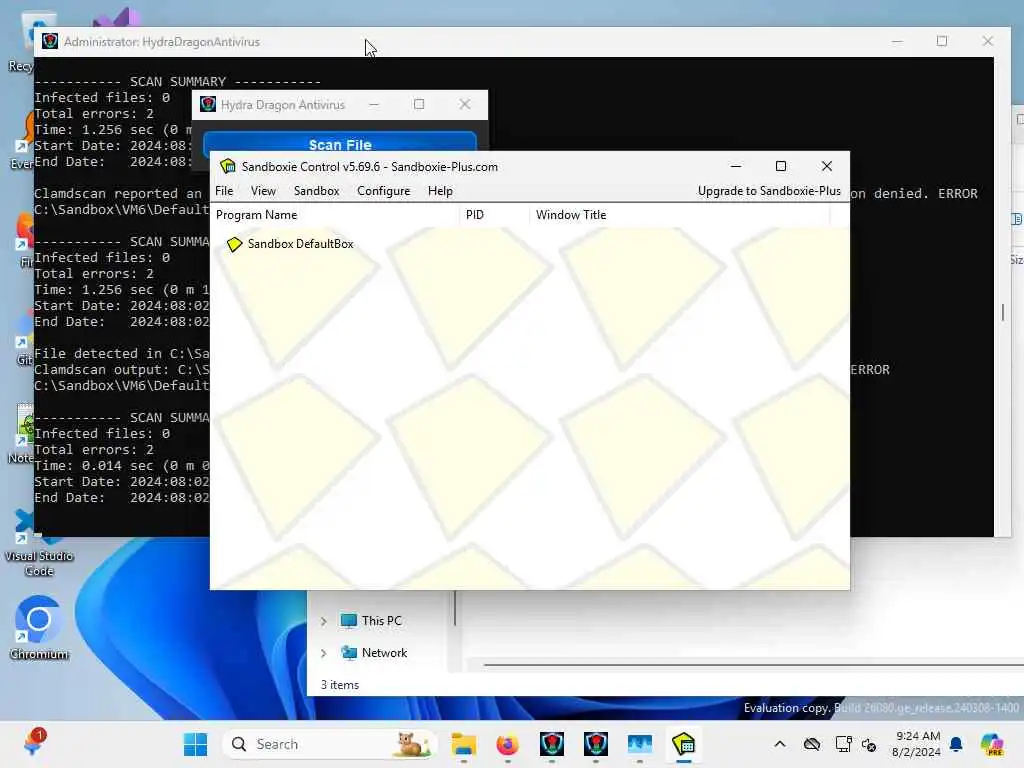This screenshot has height=768, width=1024.
Task: Close the Hydra Dragon Antivirus window
Action: click(464, 104)
